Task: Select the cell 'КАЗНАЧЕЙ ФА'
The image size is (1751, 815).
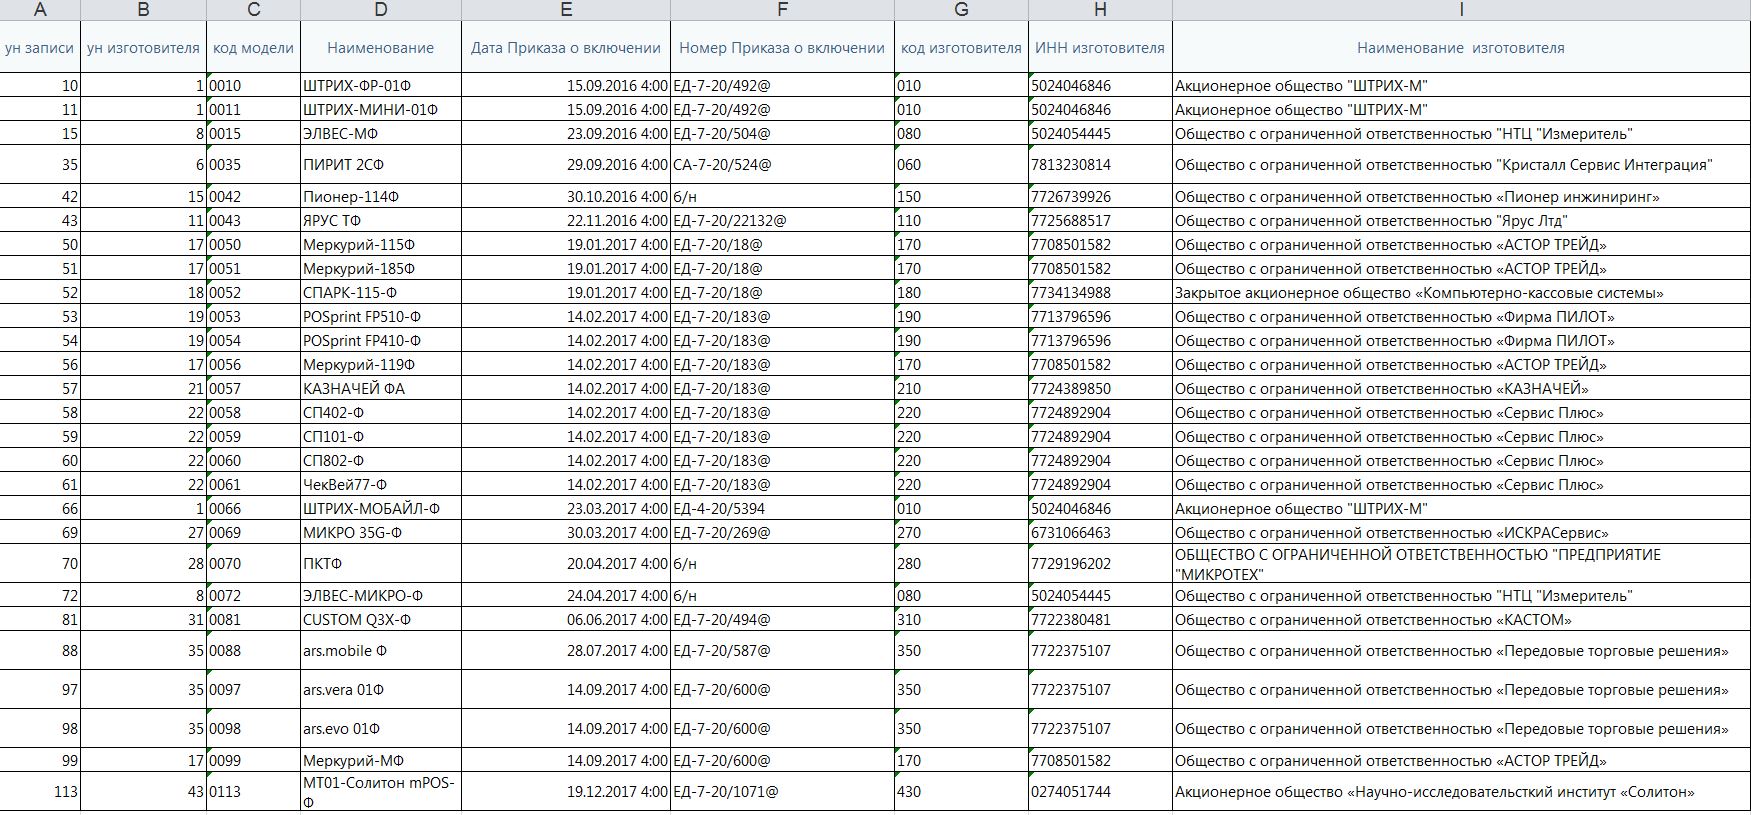Action: (381, 388)
